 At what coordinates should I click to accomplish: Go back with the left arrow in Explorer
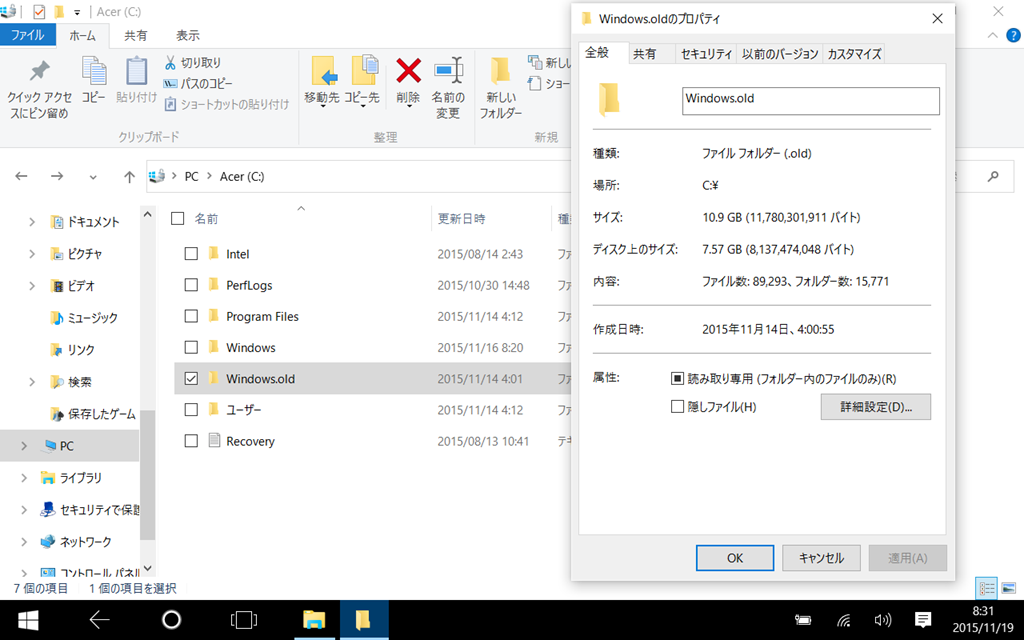[22, 176]
